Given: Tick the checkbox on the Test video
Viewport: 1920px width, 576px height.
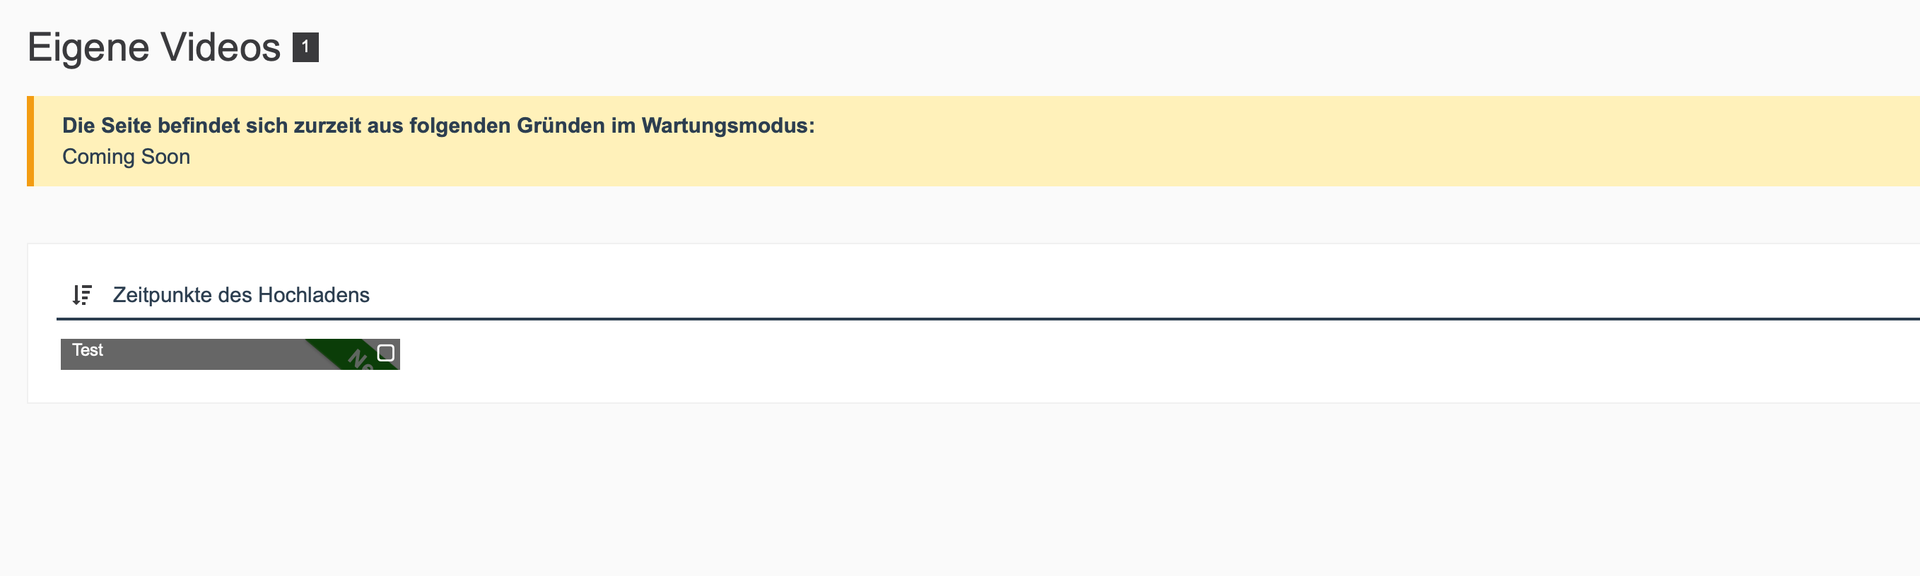Looking at the screenshot, I should point(386,352).
